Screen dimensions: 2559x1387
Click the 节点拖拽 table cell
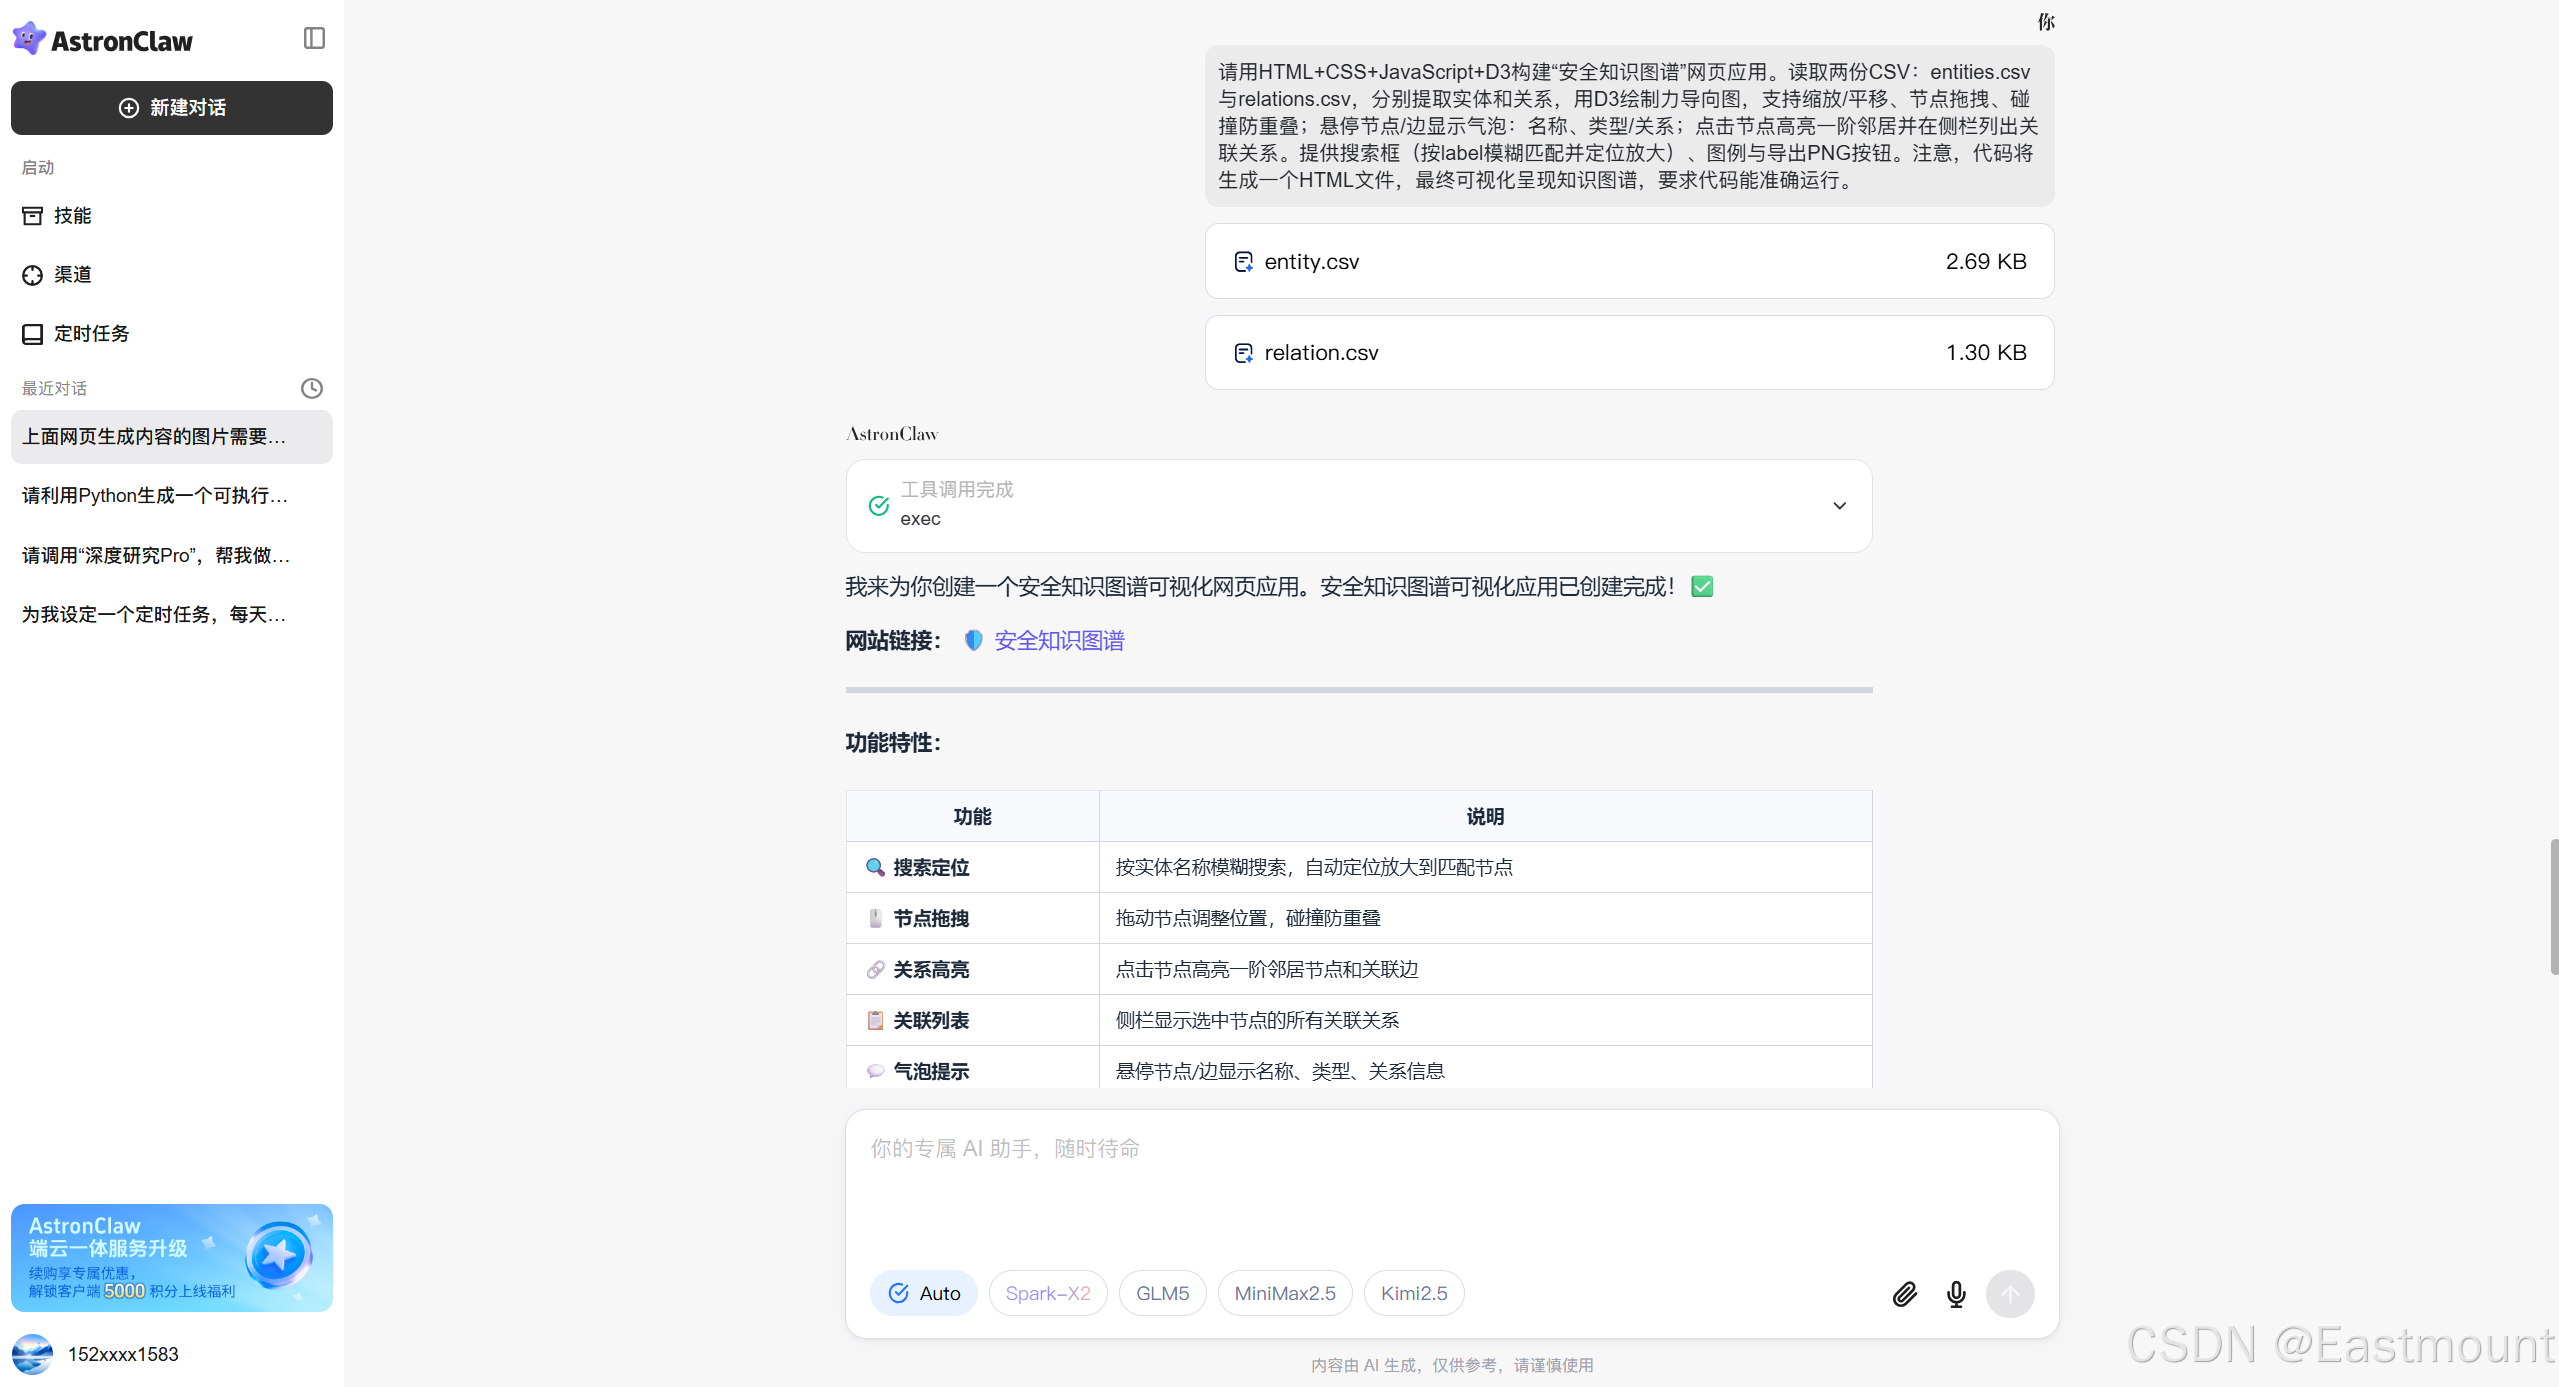tap(972, 918)
